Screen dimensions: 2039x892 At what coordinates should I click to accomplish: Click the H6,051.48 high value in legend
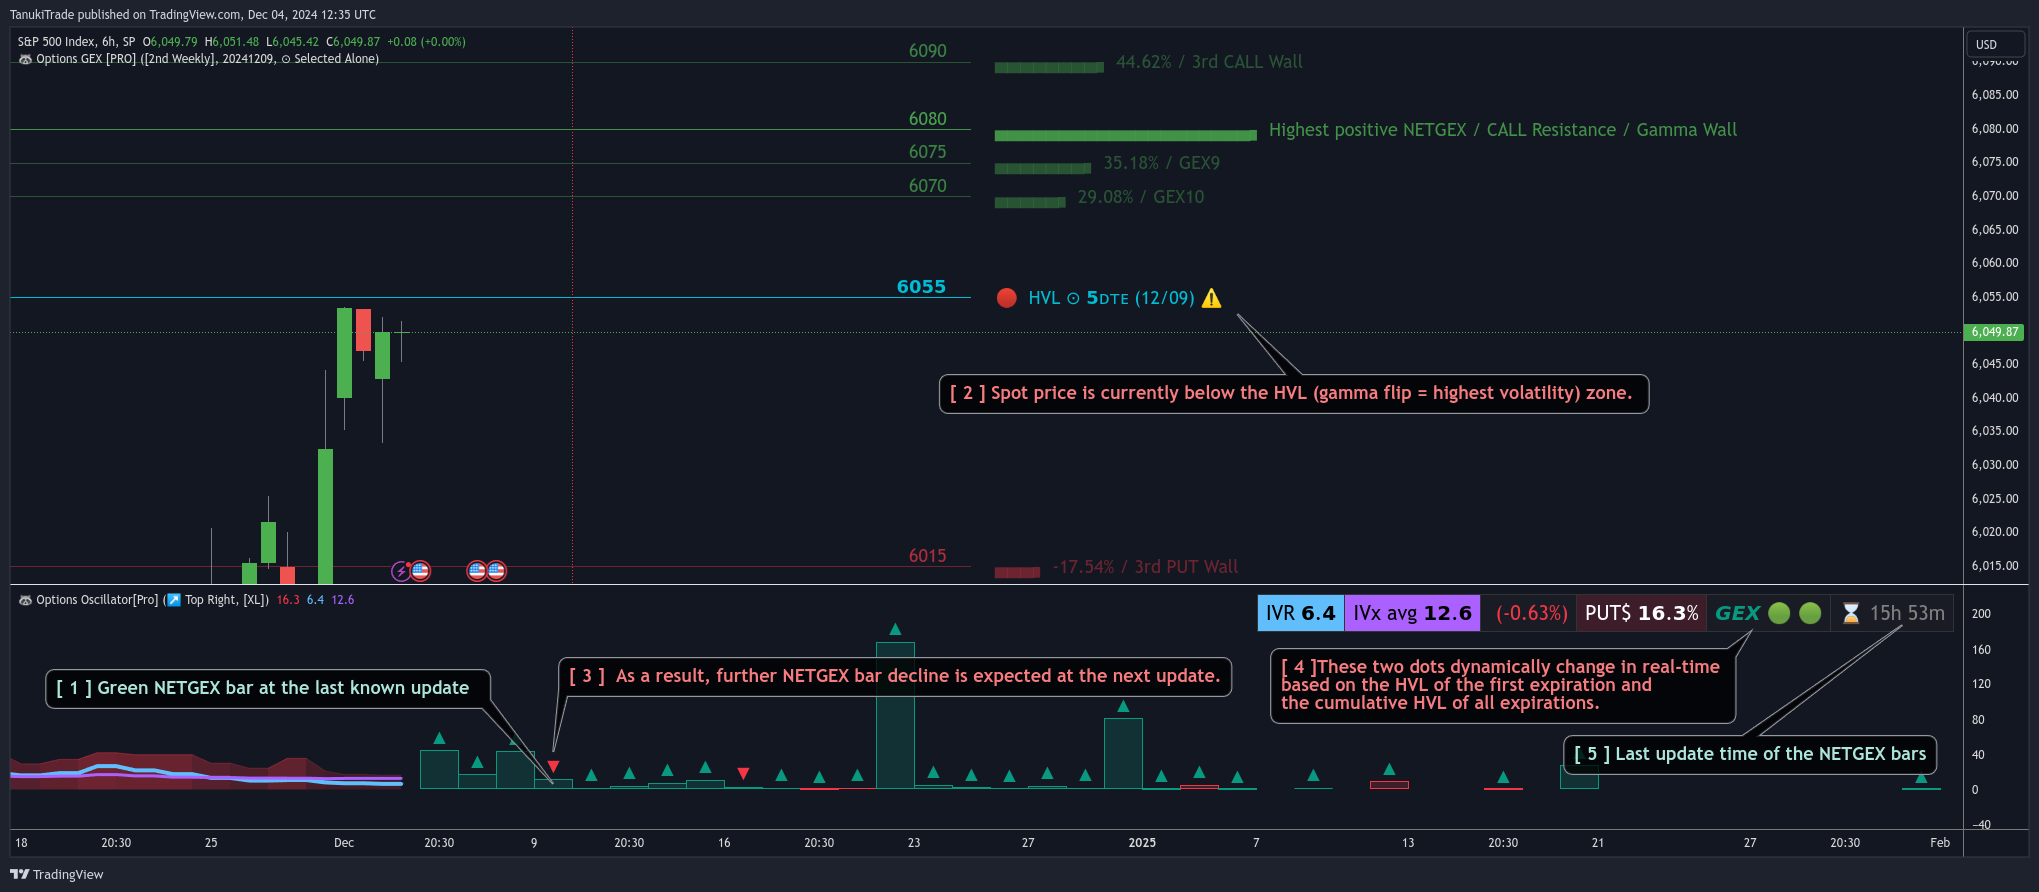click(232, 42)
